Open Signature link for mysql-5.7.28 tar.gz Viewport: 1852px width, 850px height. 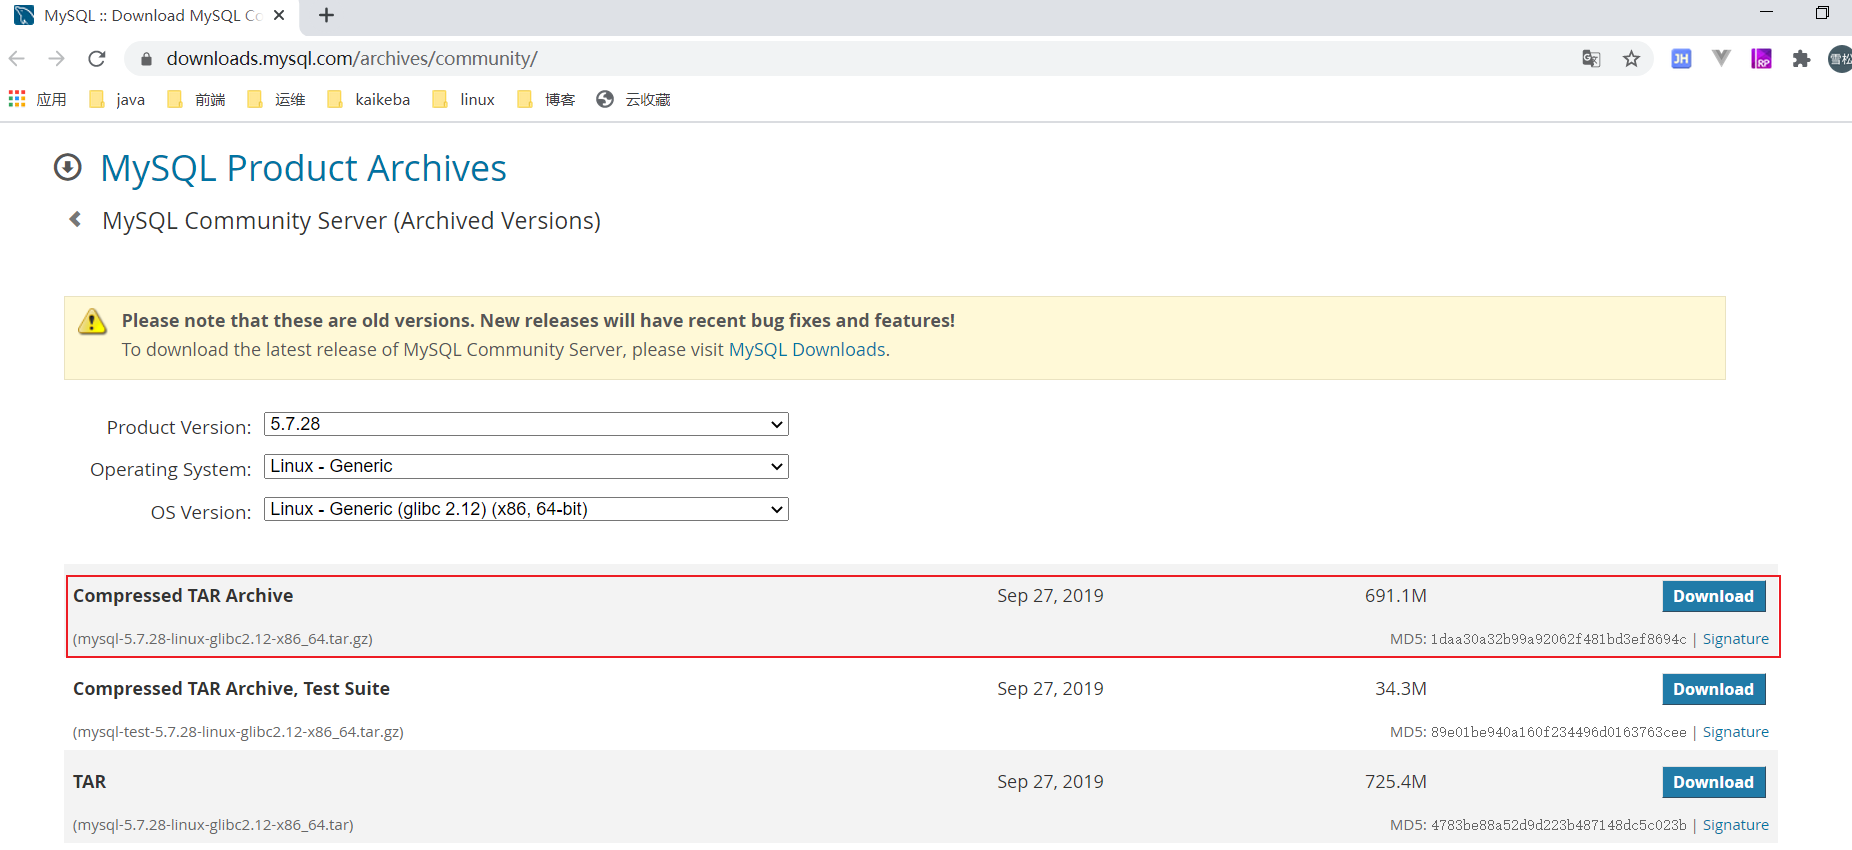point(1736,639)
